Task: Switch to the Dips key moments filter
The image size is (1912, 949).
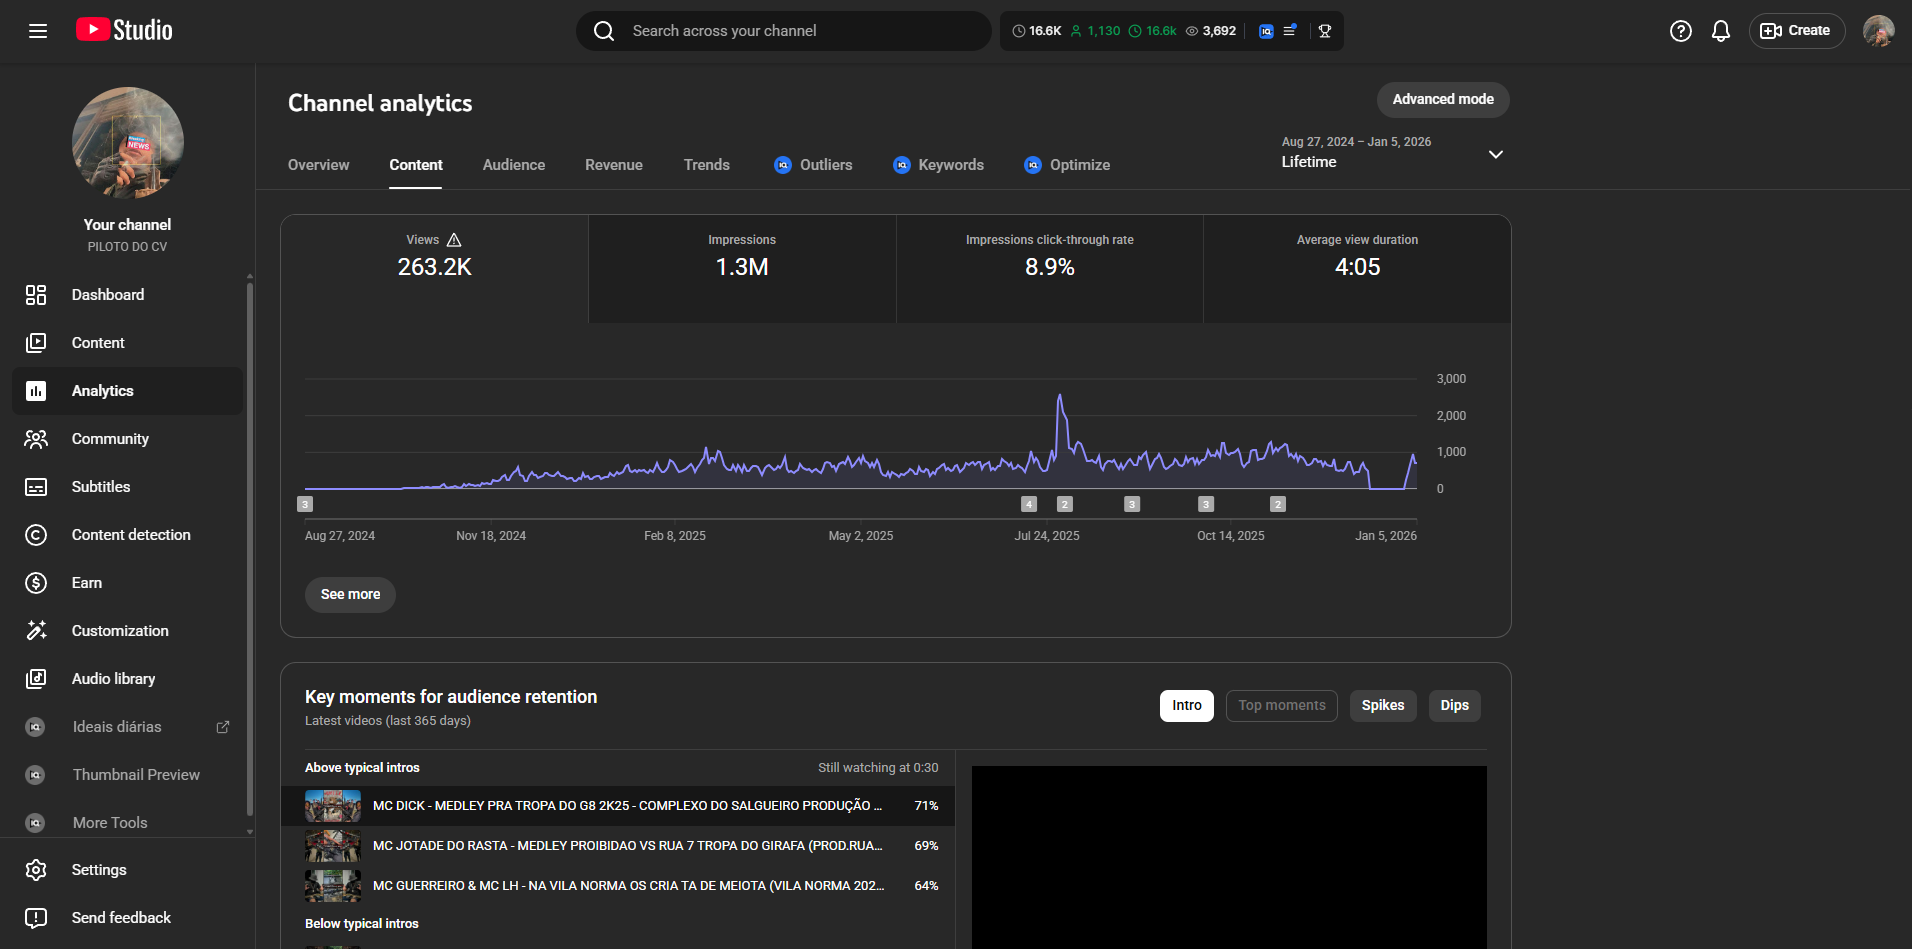Action: coord(1454,706)
